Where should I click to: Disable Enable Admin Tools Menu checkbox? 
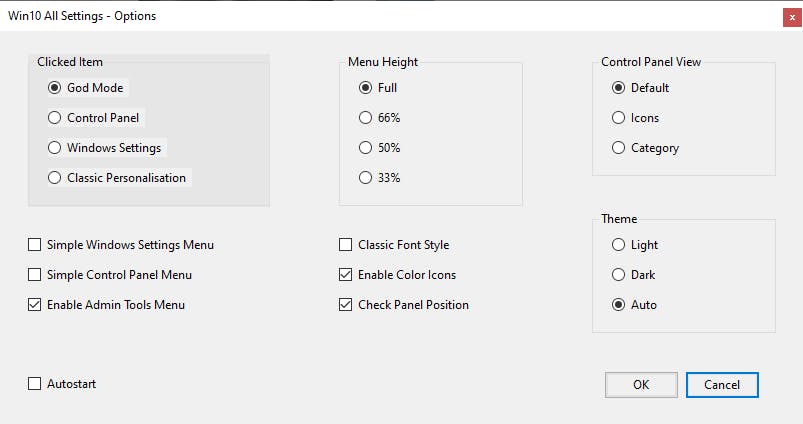(x=35, y=305)
